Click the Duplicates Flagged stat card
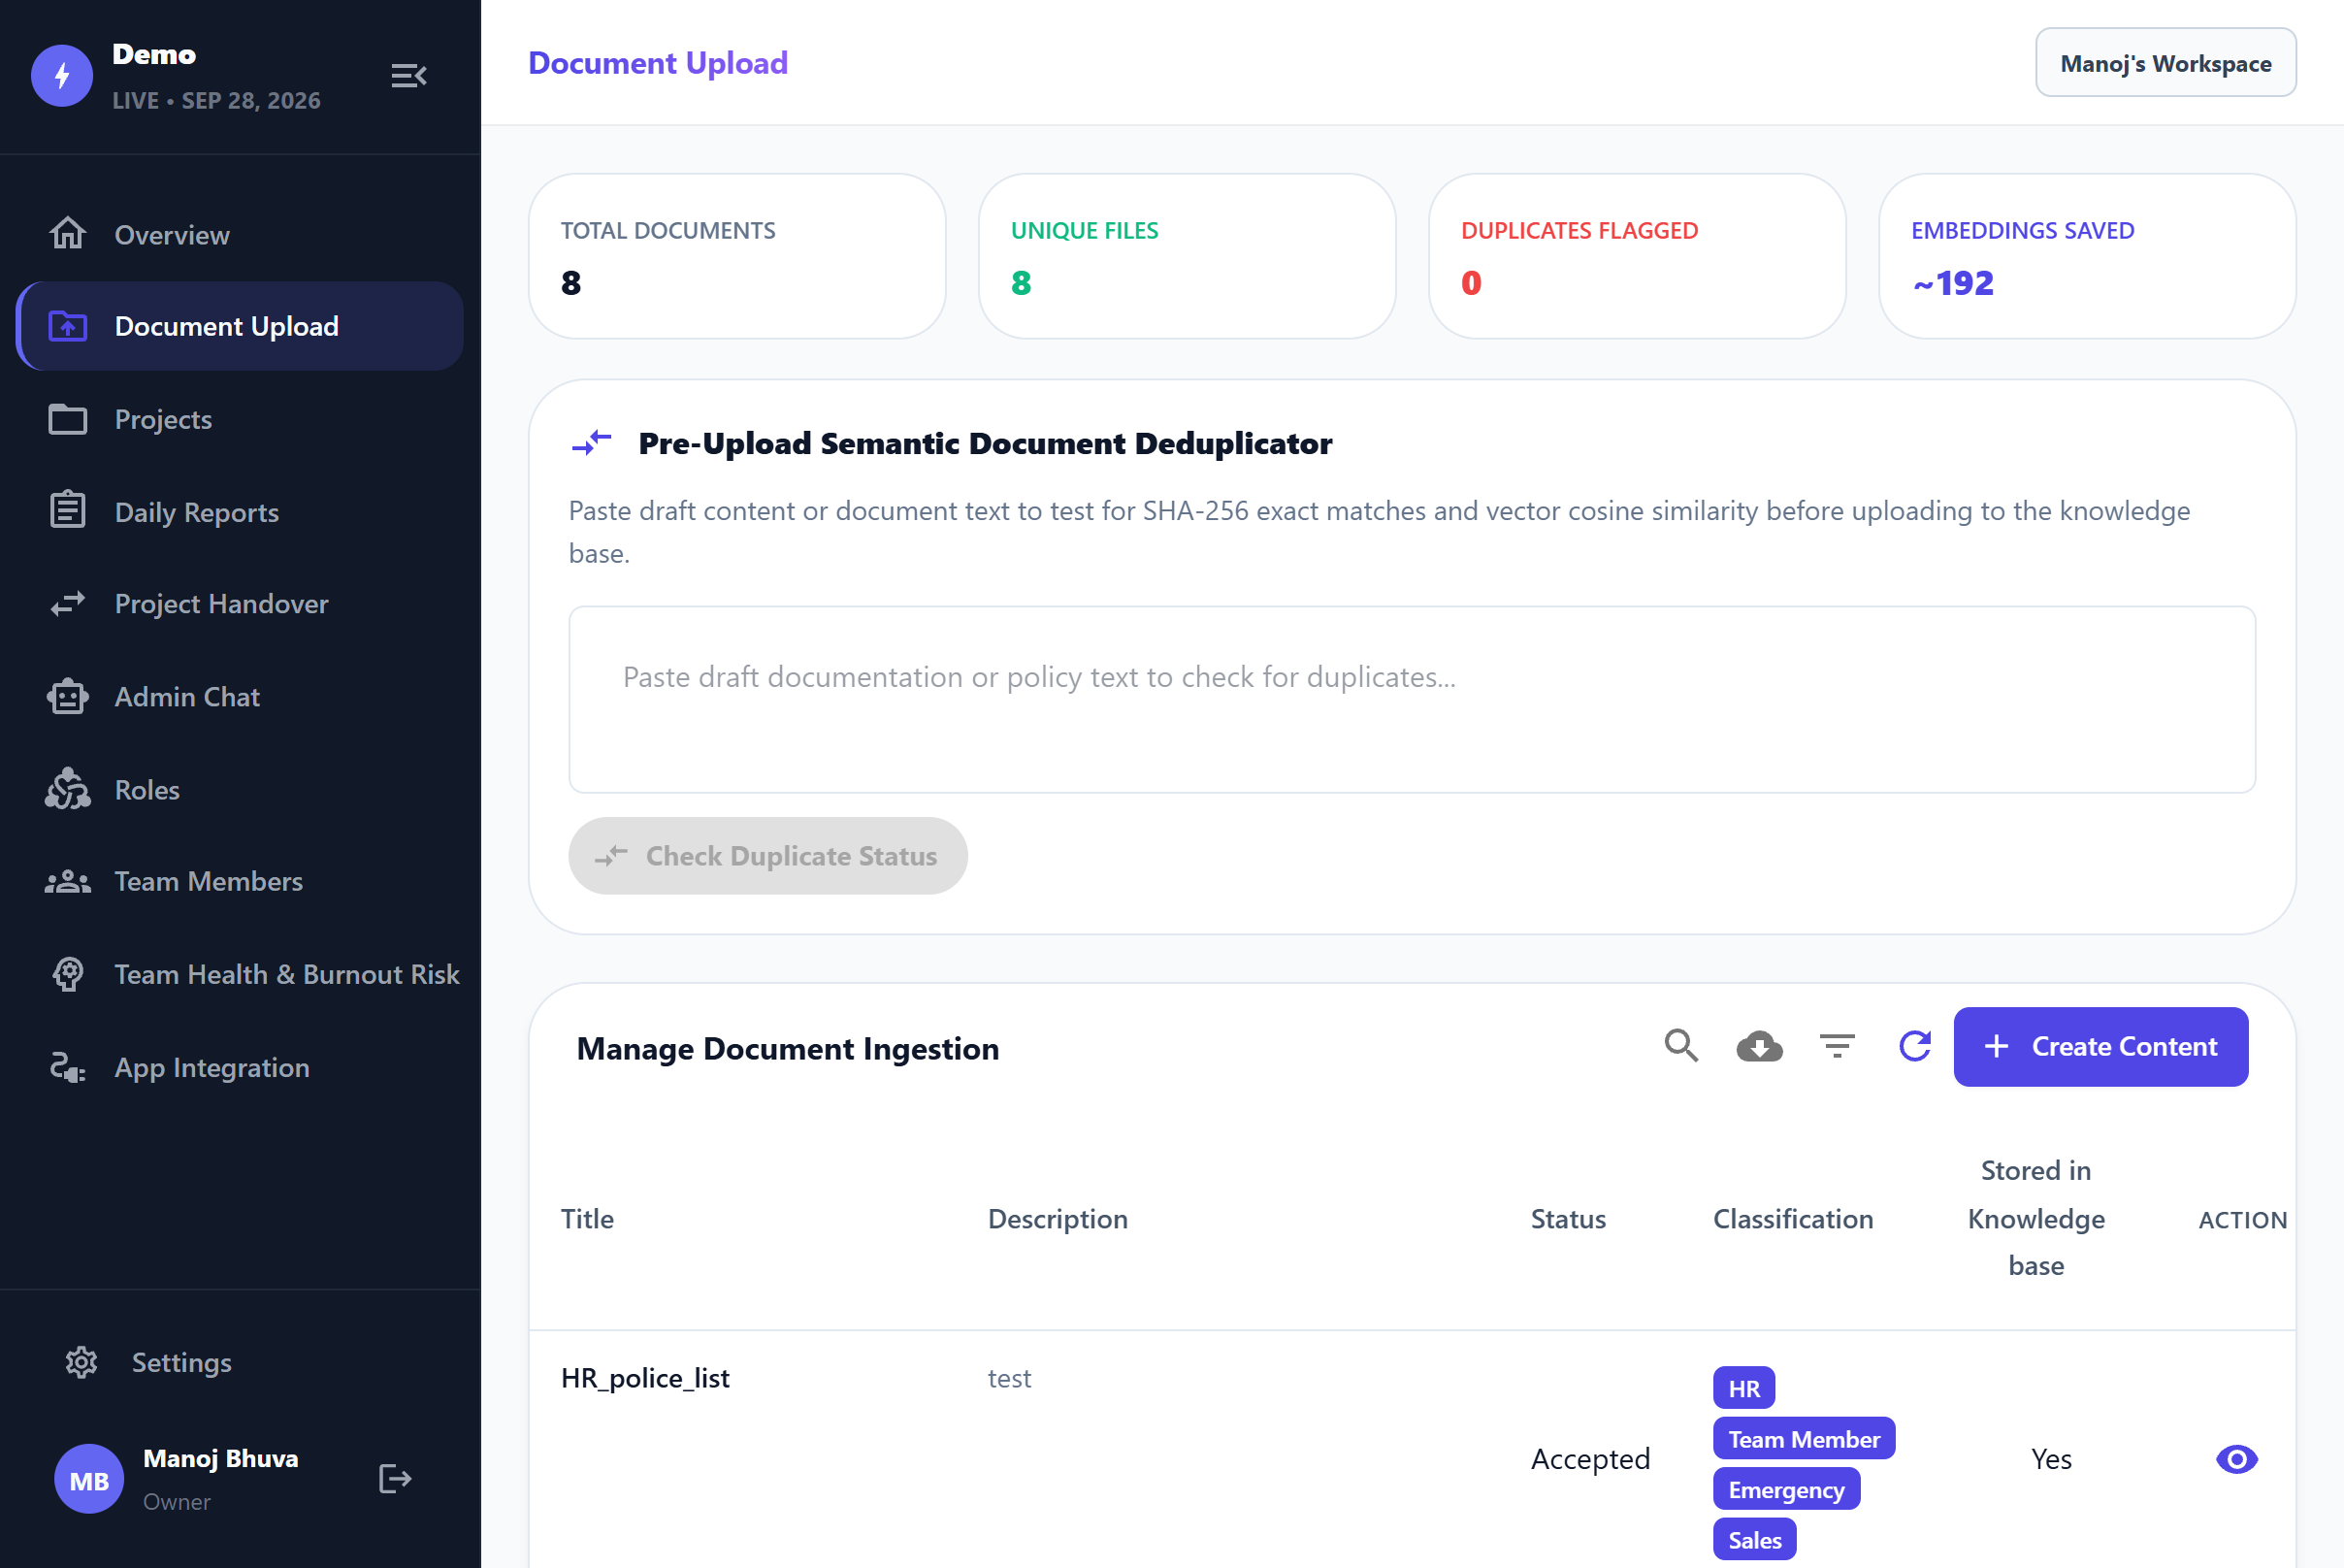The image size is (2344, 1568). (1637, 256)
